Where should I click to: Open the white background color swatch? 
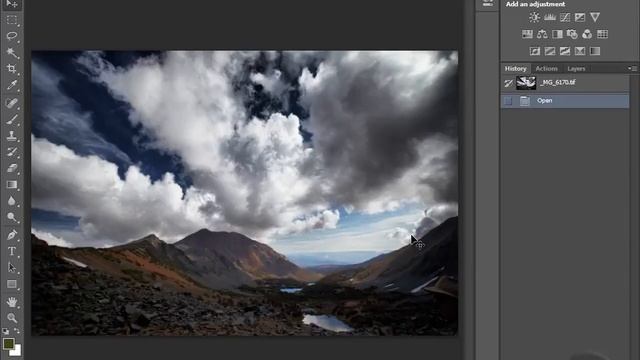[x=16, y=351]
